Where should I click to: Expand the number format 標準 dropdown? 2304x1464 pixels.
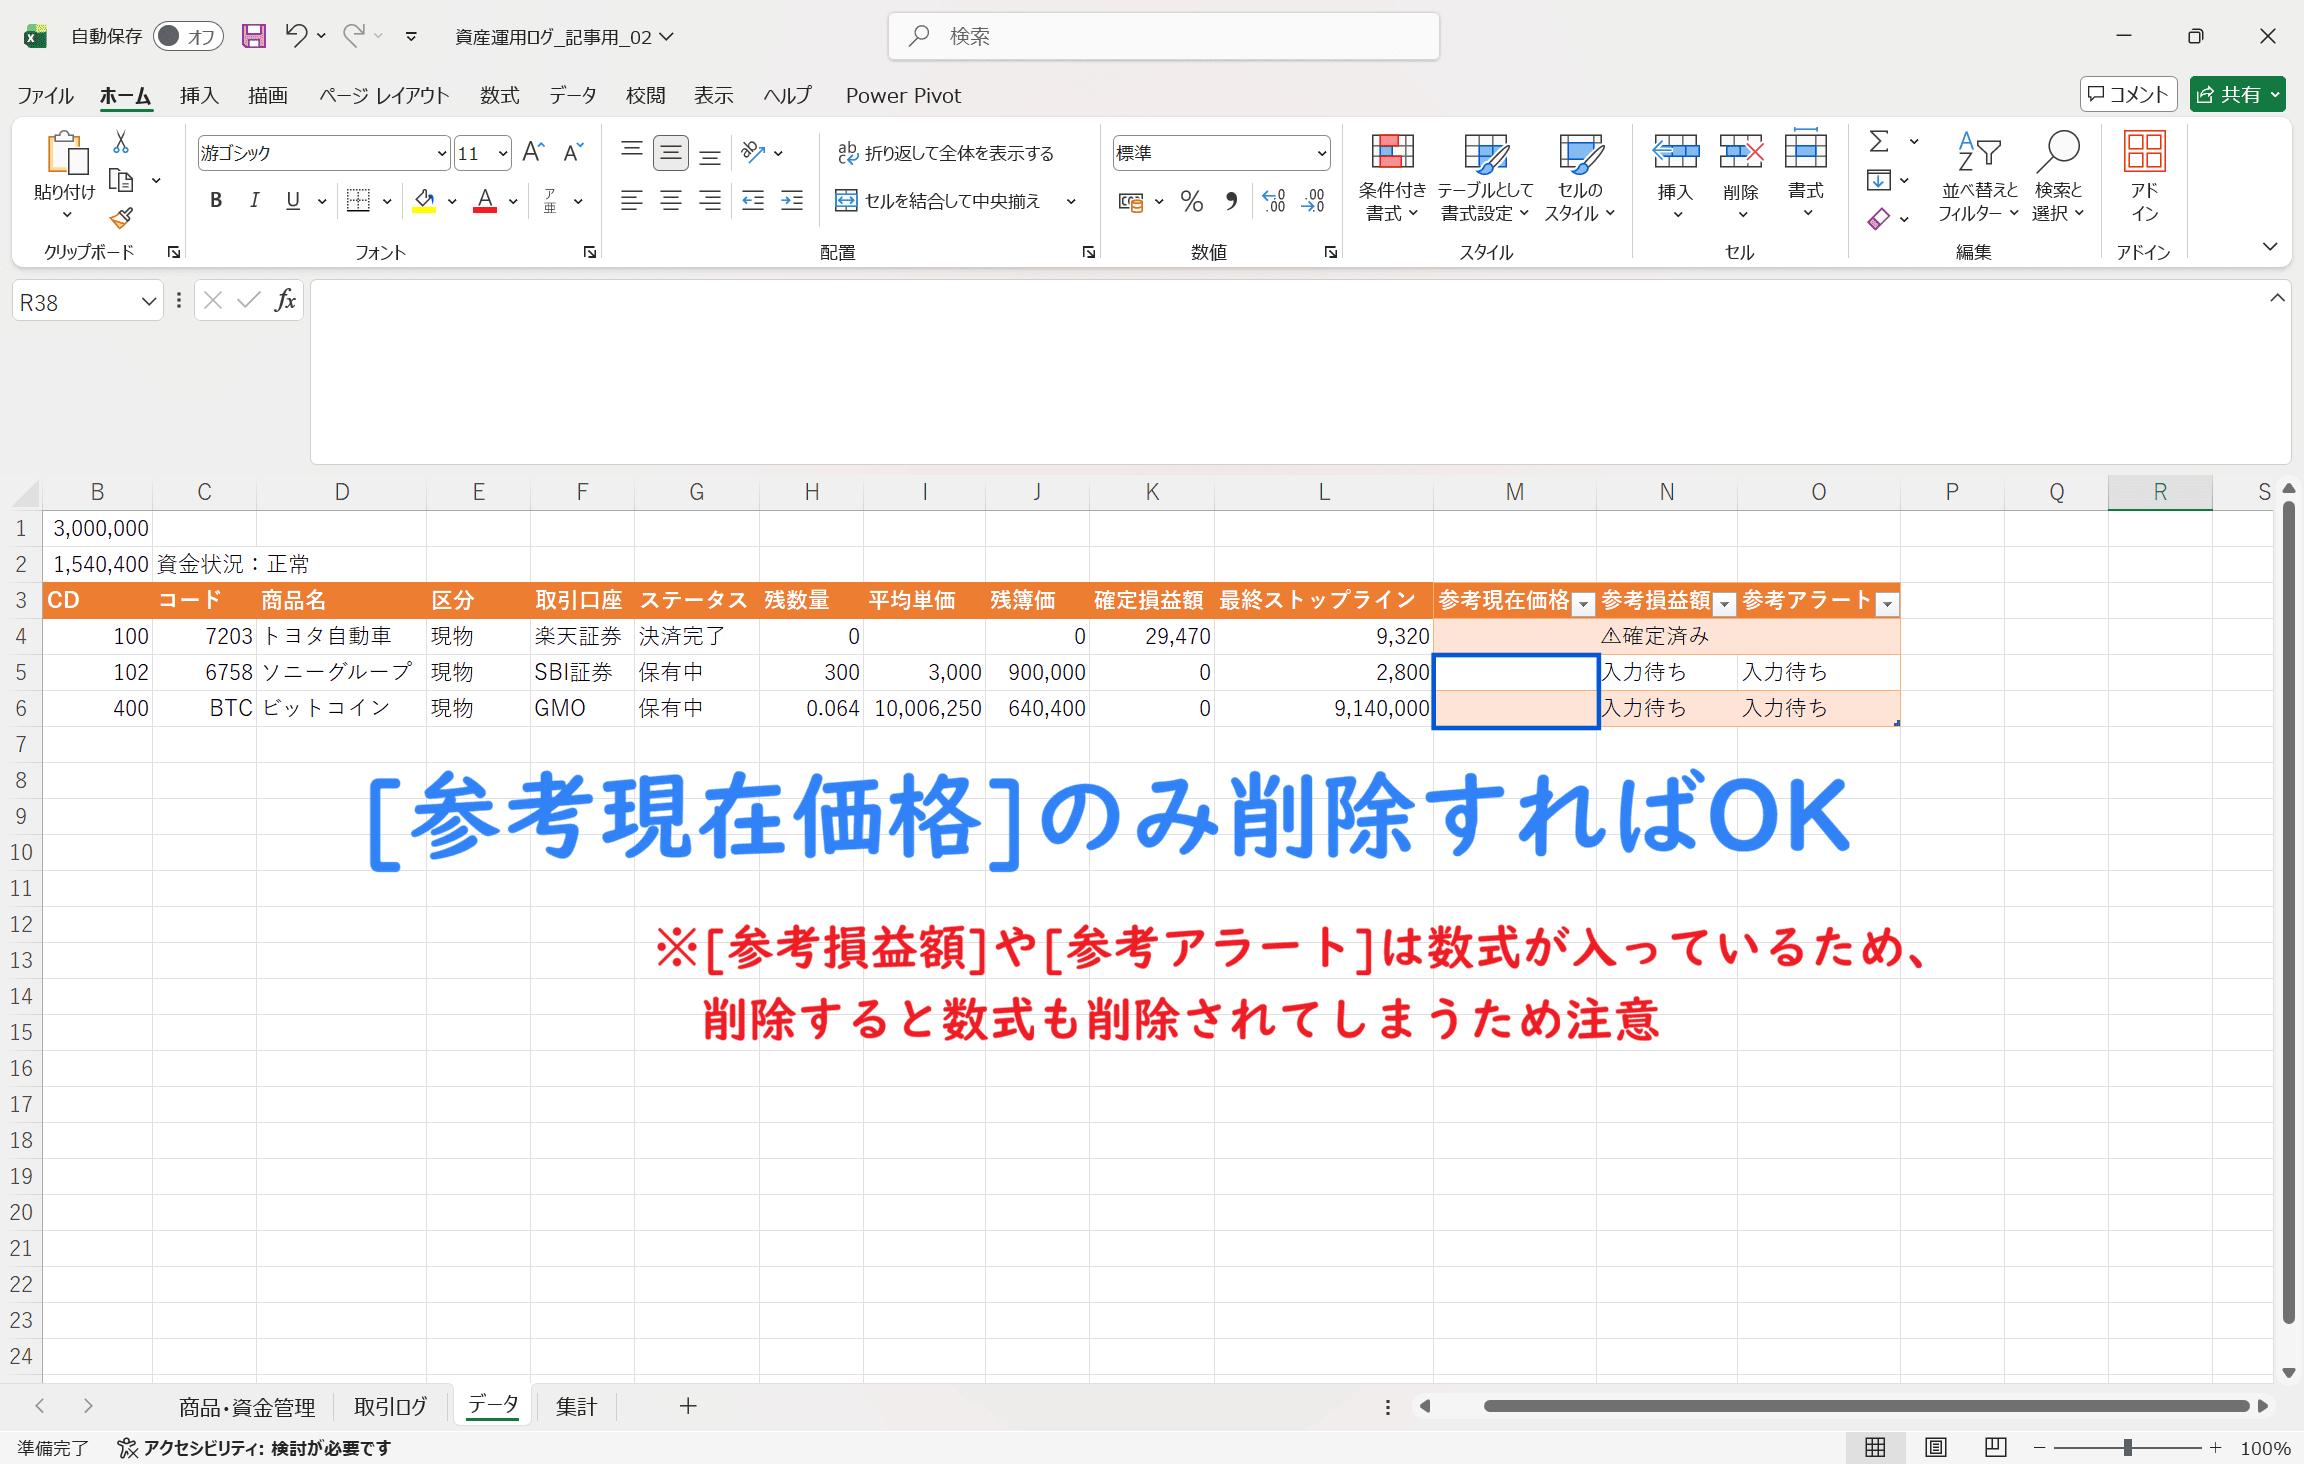coord(1321,154)
